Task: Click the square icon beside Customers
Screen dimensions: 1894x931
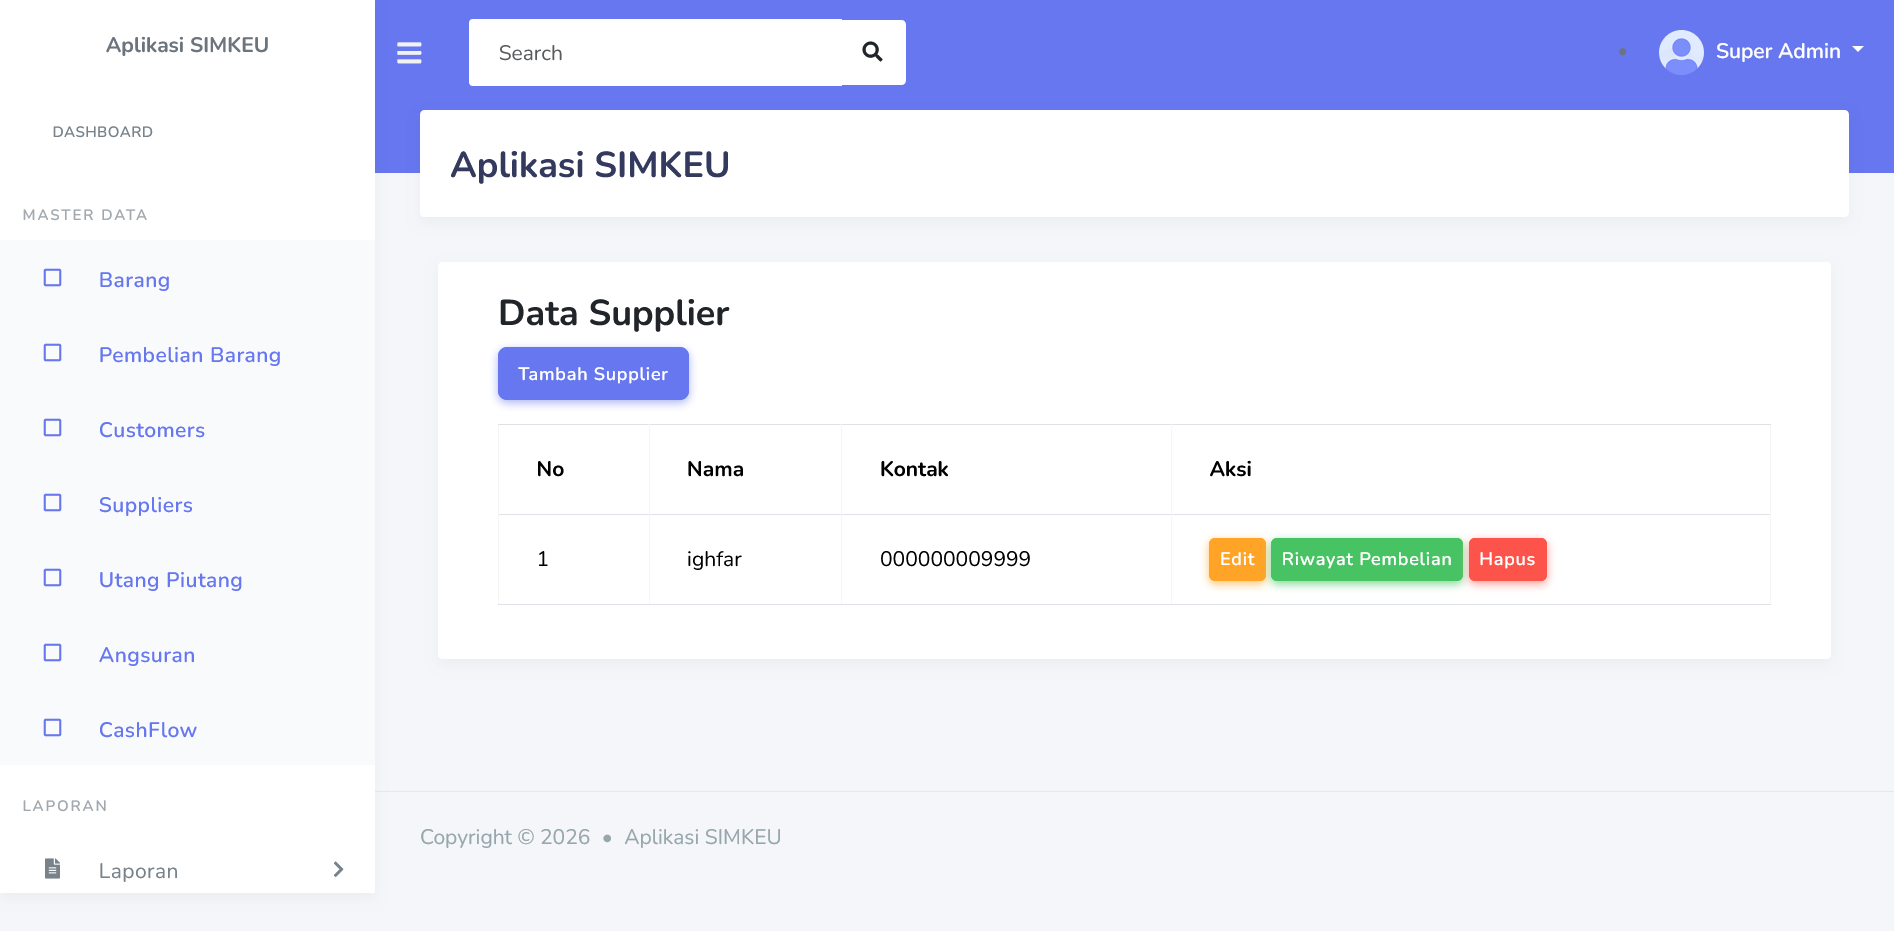Action: tap(53, 428)
